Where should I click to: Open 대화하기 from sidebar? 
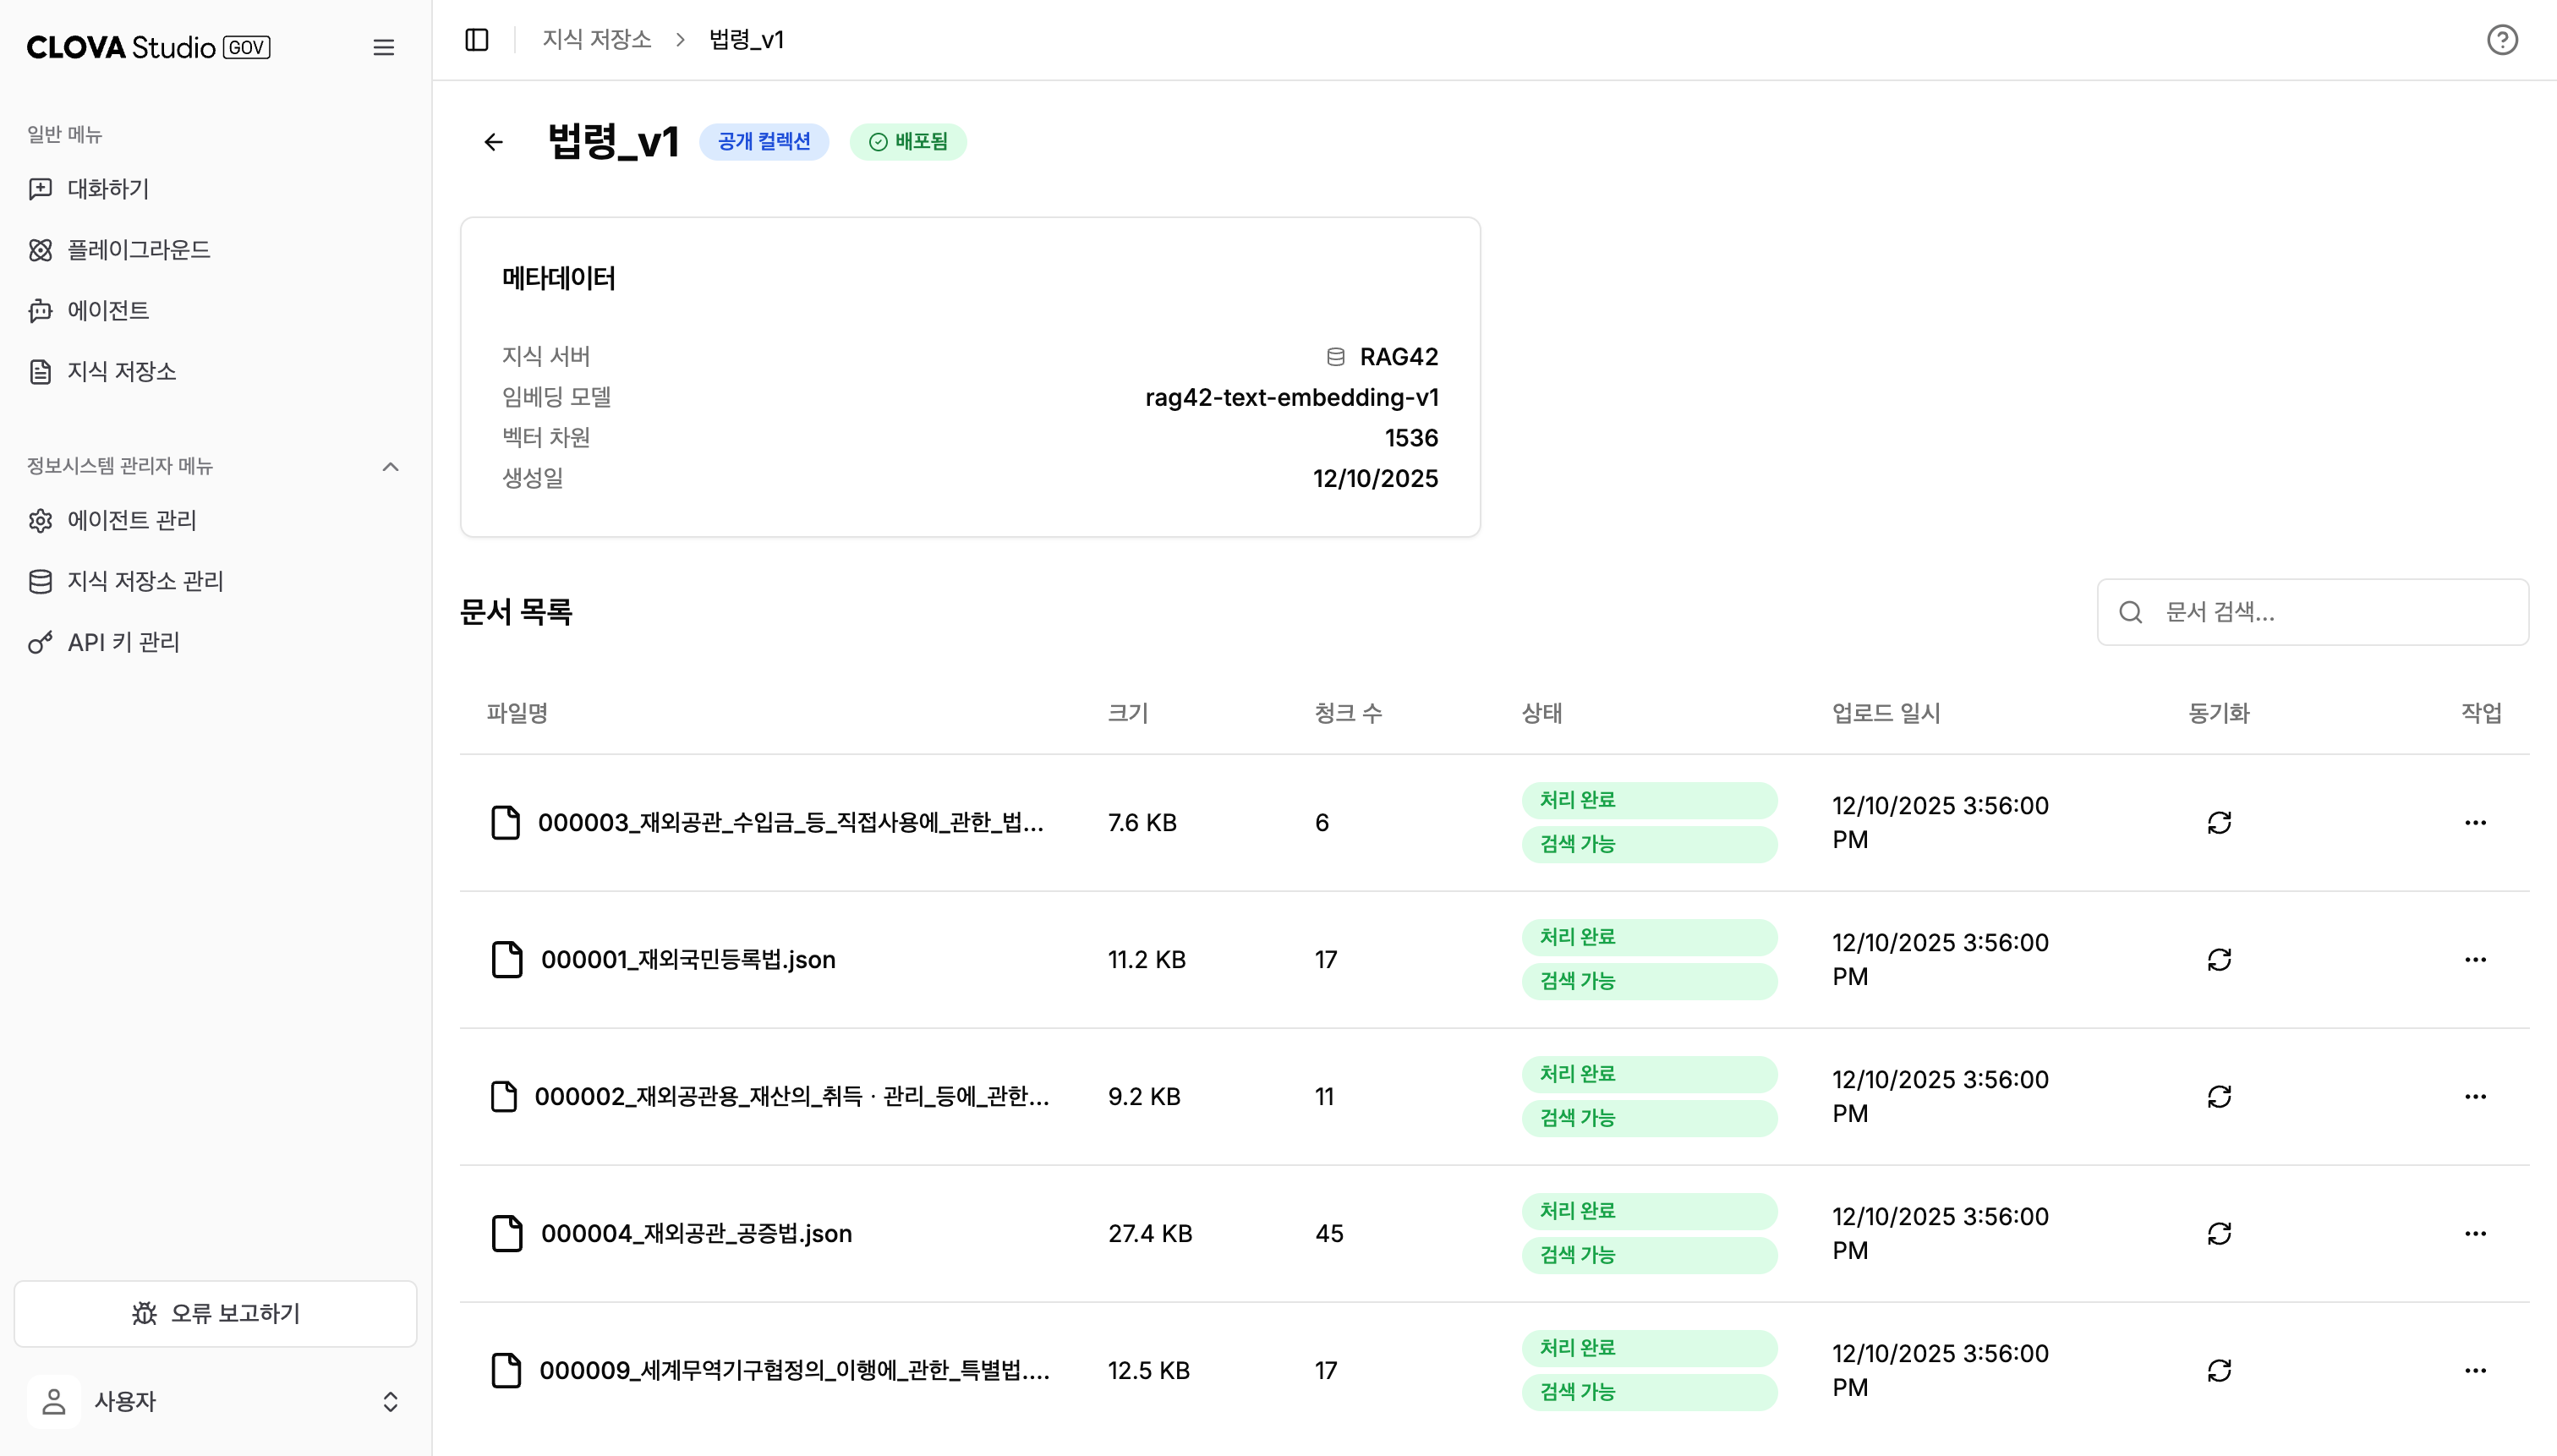[x=108, y=189]
